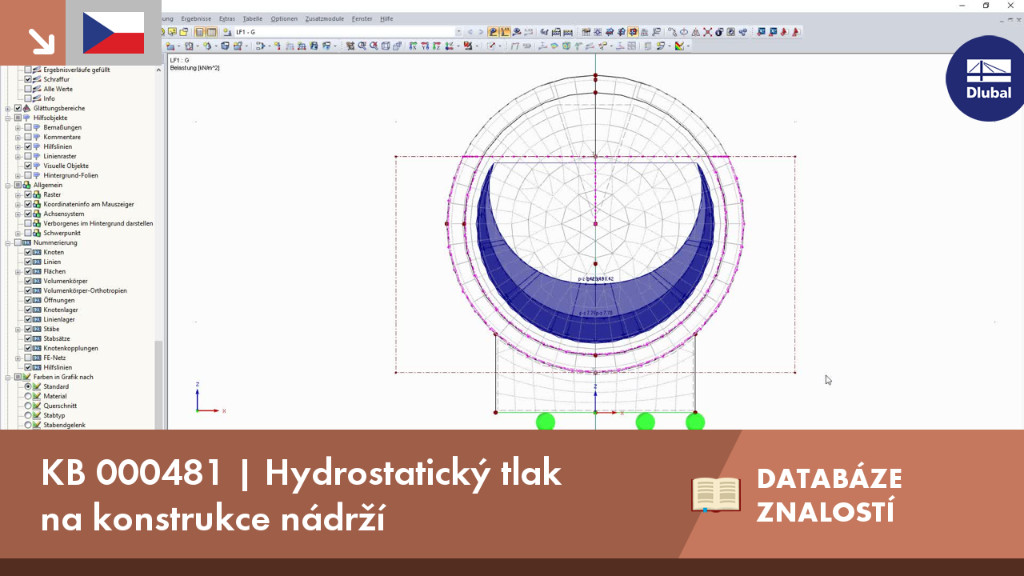Click the white arrow in top-left corner
Screen dimensions: 1024x576
[x=41, y=42]
